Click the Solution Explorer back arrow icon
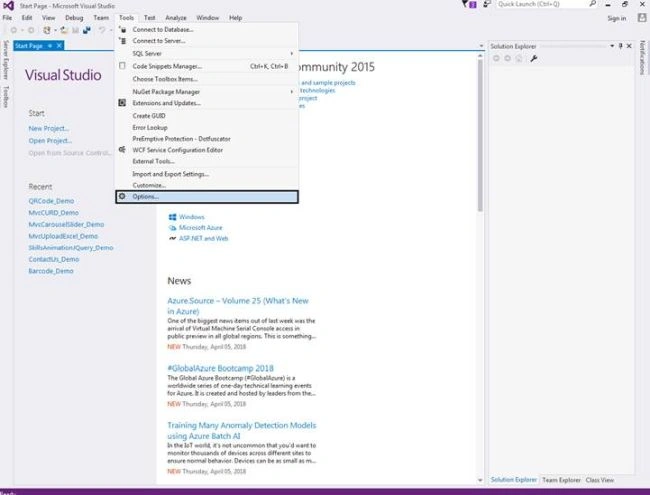This screenshot has height=495, width=650. [x=496, y=58]
